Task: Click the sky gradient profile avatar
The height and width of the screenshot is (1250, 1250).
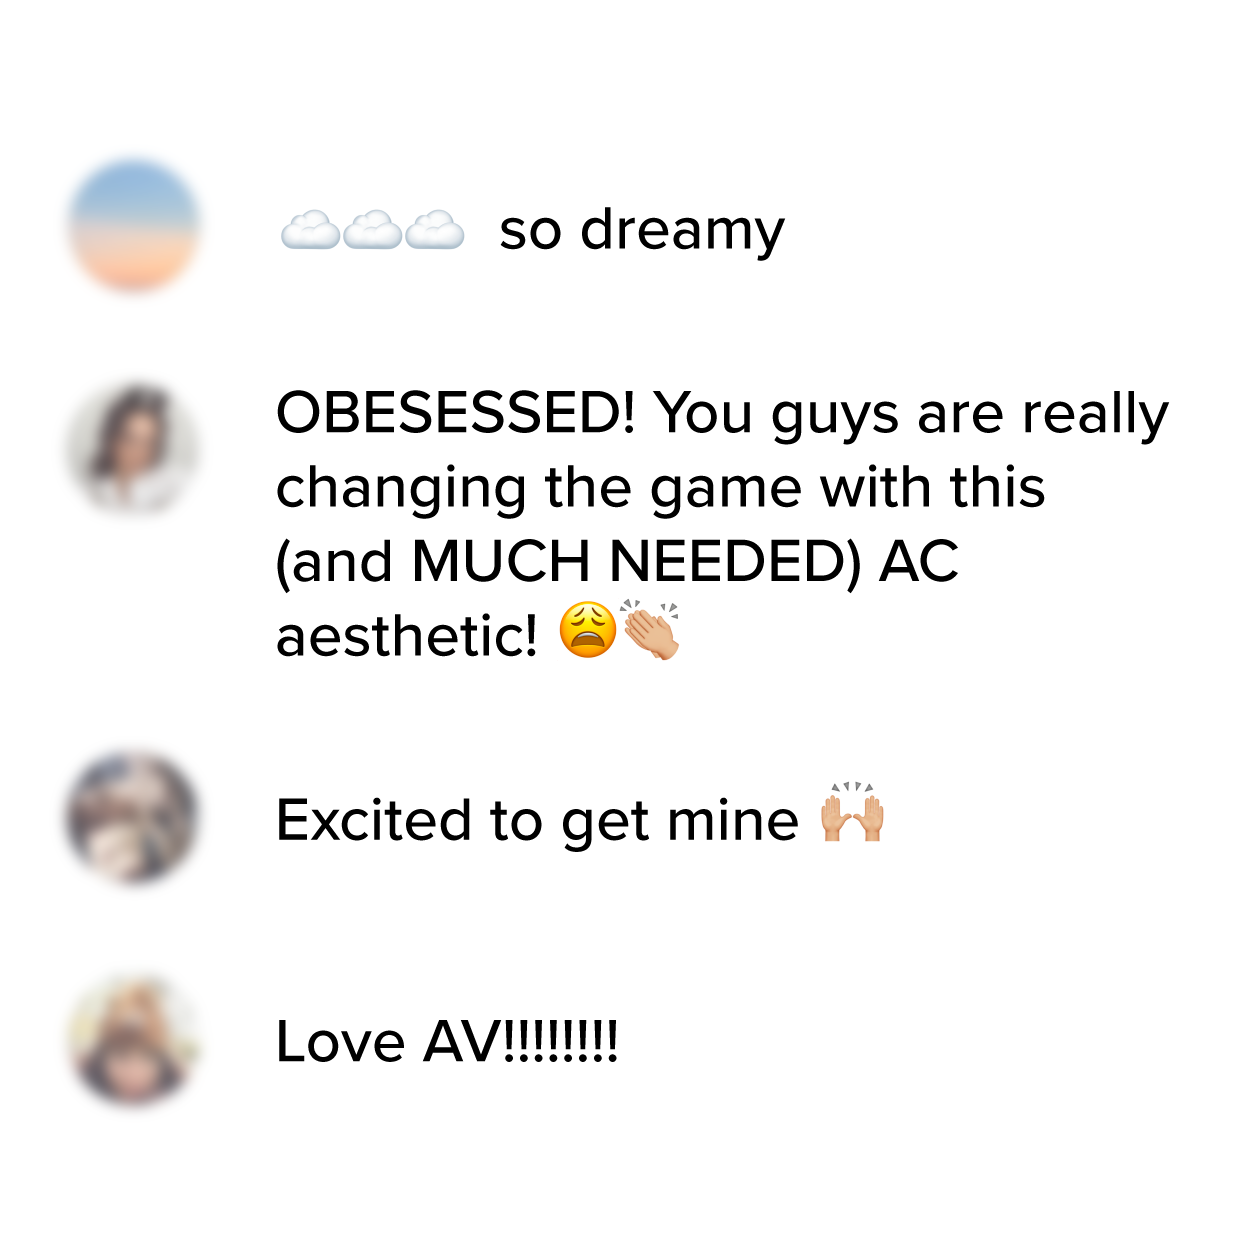Action: click(x=134, y=225)
